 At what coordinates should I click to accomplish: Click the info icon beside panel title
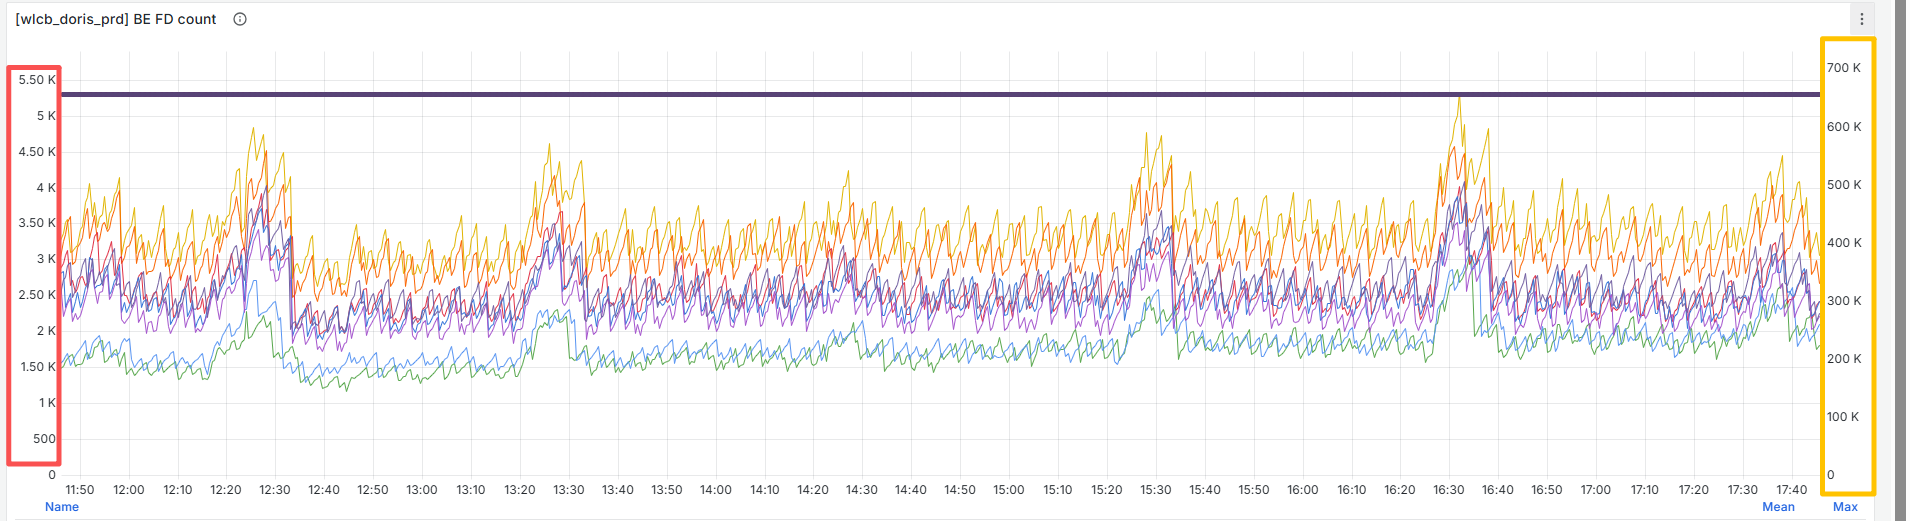[x=240, y=19]
